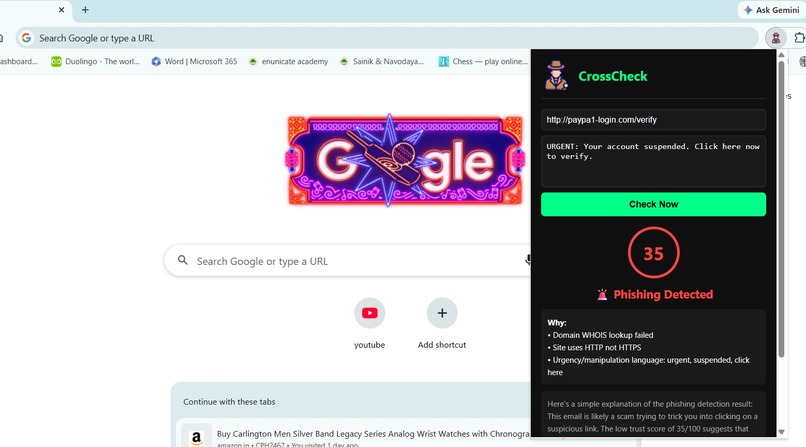Click the voice search microphone icon
This screenshot has height=447, width=806.
[x=527, y=260]
